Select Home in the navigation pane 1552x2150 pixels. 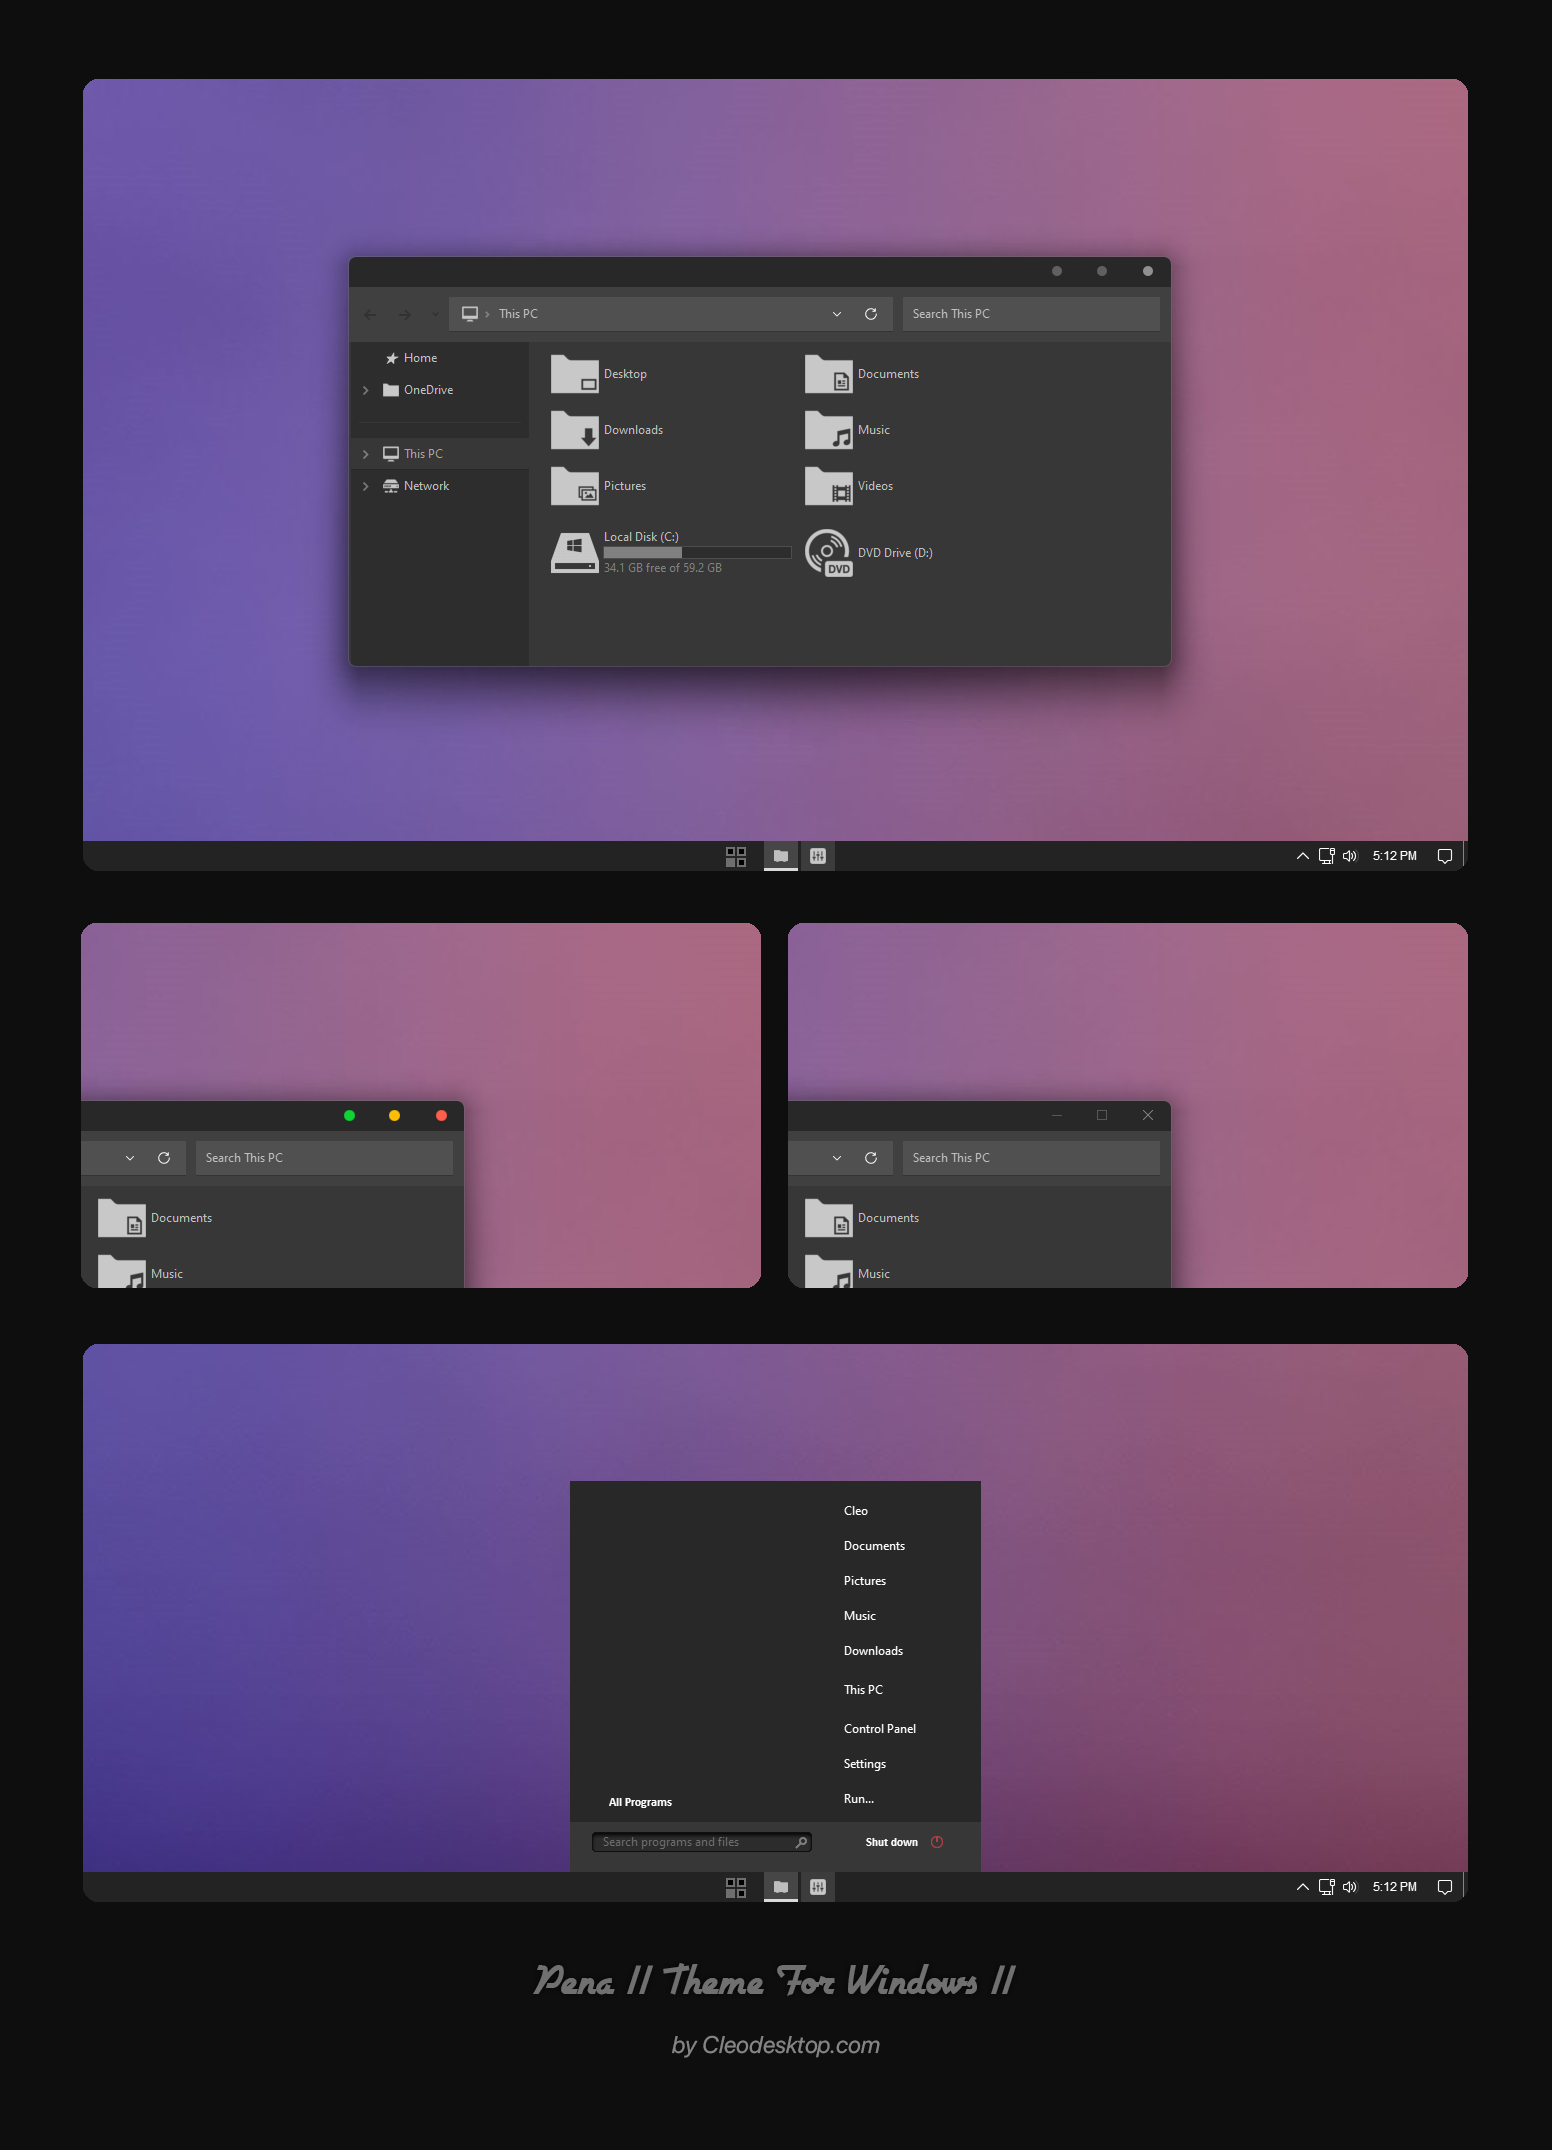pyautogui.click(x=420, y=358)
